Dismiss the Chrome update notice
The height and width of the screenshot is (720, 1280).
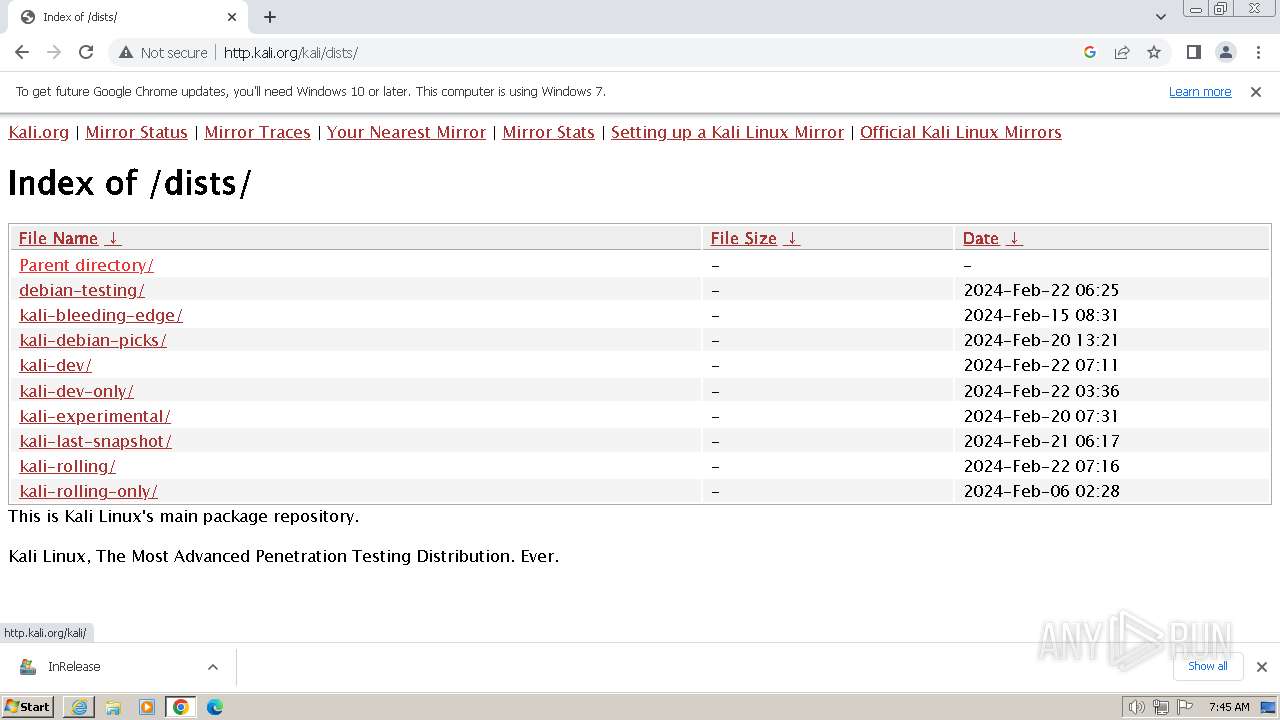click(1256, 91)
